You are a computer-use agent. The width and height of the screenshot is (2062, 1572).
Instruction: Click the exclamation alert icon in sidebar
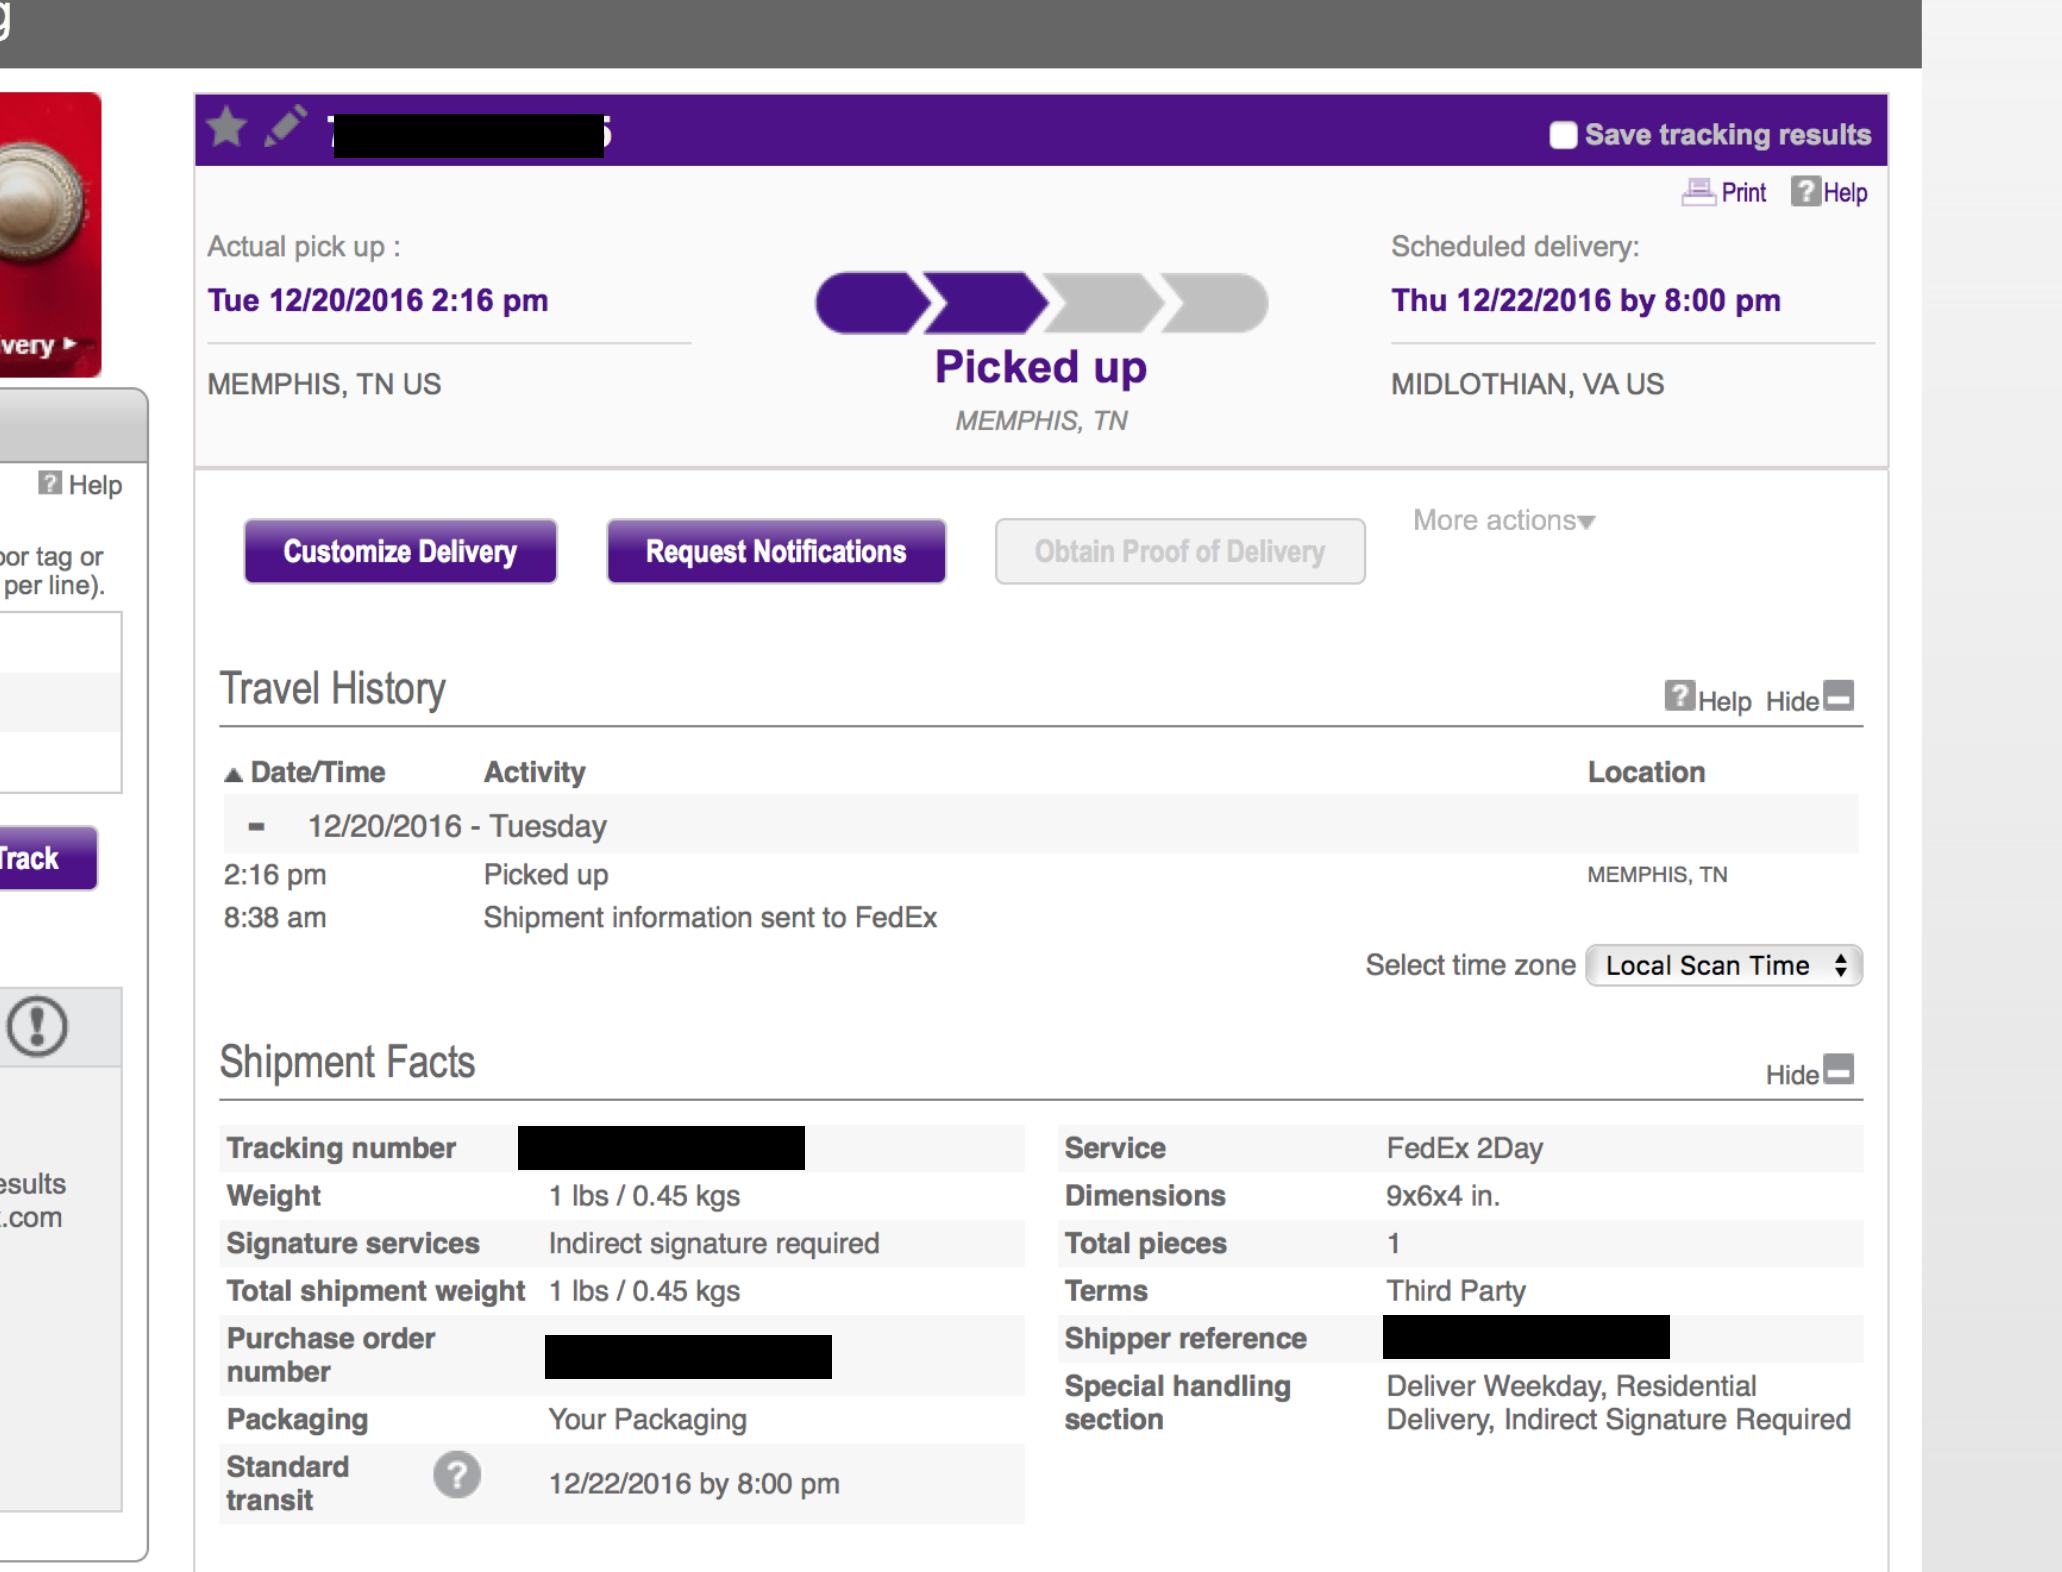38,1027
